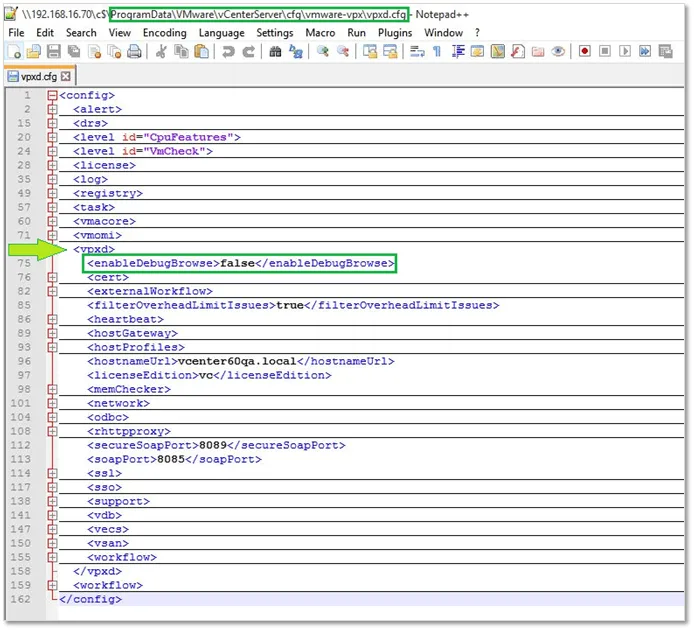Close the vpxd.cfg tab
This screenshot has height=630, width=694.
[x=66, y=77]
